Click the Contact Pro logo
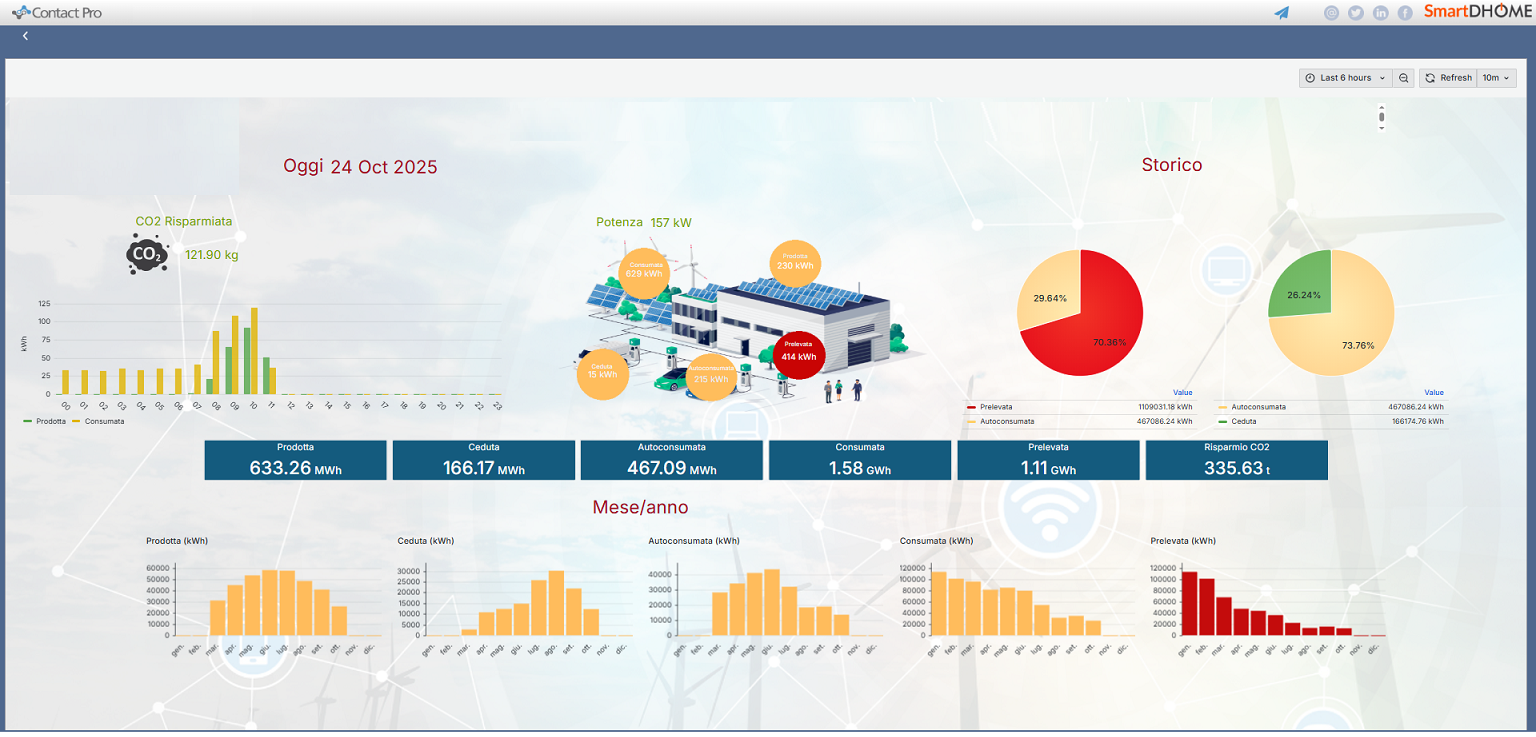Image resolution: width=1536 pixels, height=737 pixels. tap(55, 13)
